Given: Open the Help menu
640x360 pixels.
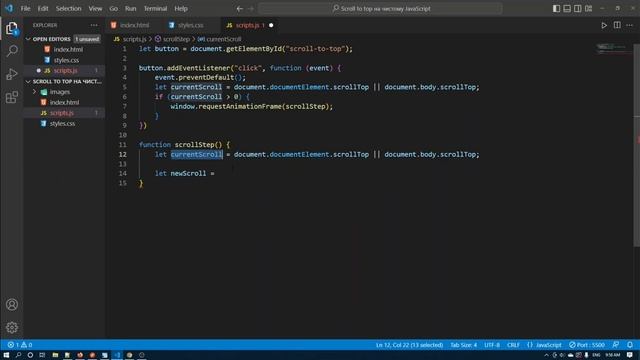Looking at the screenshot, I should 181,9.
